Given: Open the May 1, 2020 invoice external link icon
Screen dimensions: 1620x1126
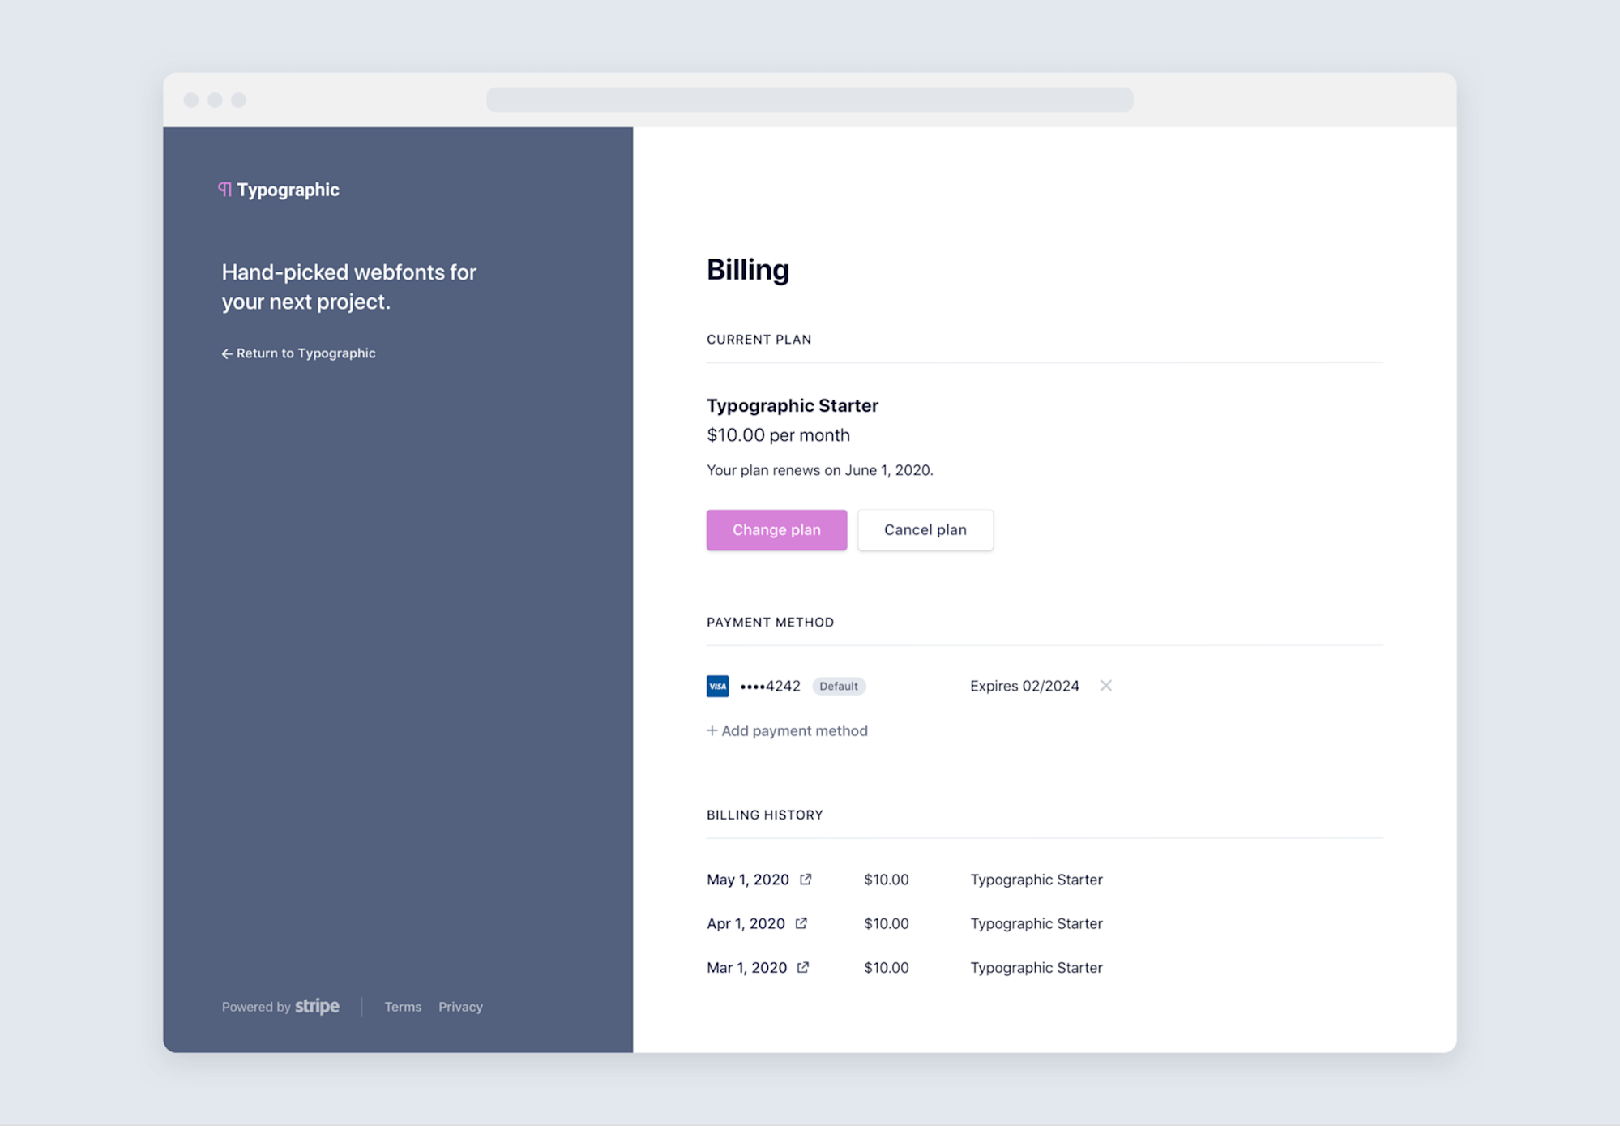Looking at the screenshot, I should 806,880.
